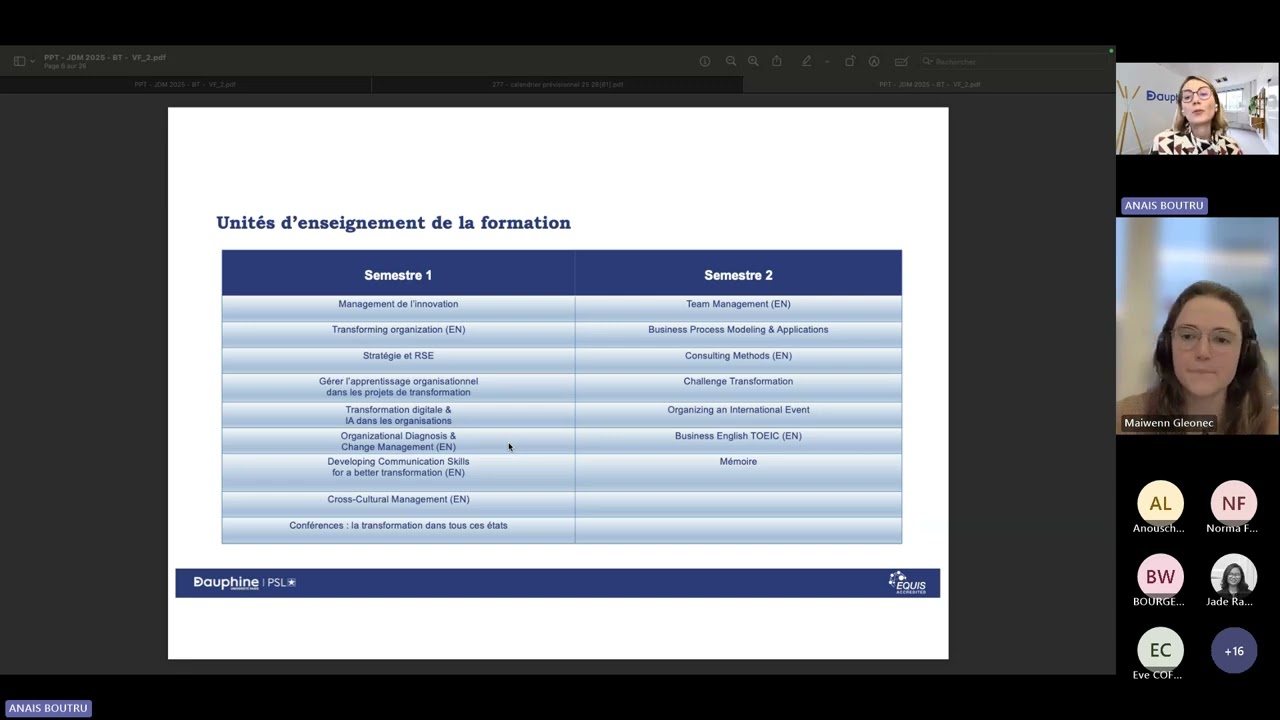Click the rotate page icon
The width and height of the screenshot is (1280, 720).
[850, 61]
